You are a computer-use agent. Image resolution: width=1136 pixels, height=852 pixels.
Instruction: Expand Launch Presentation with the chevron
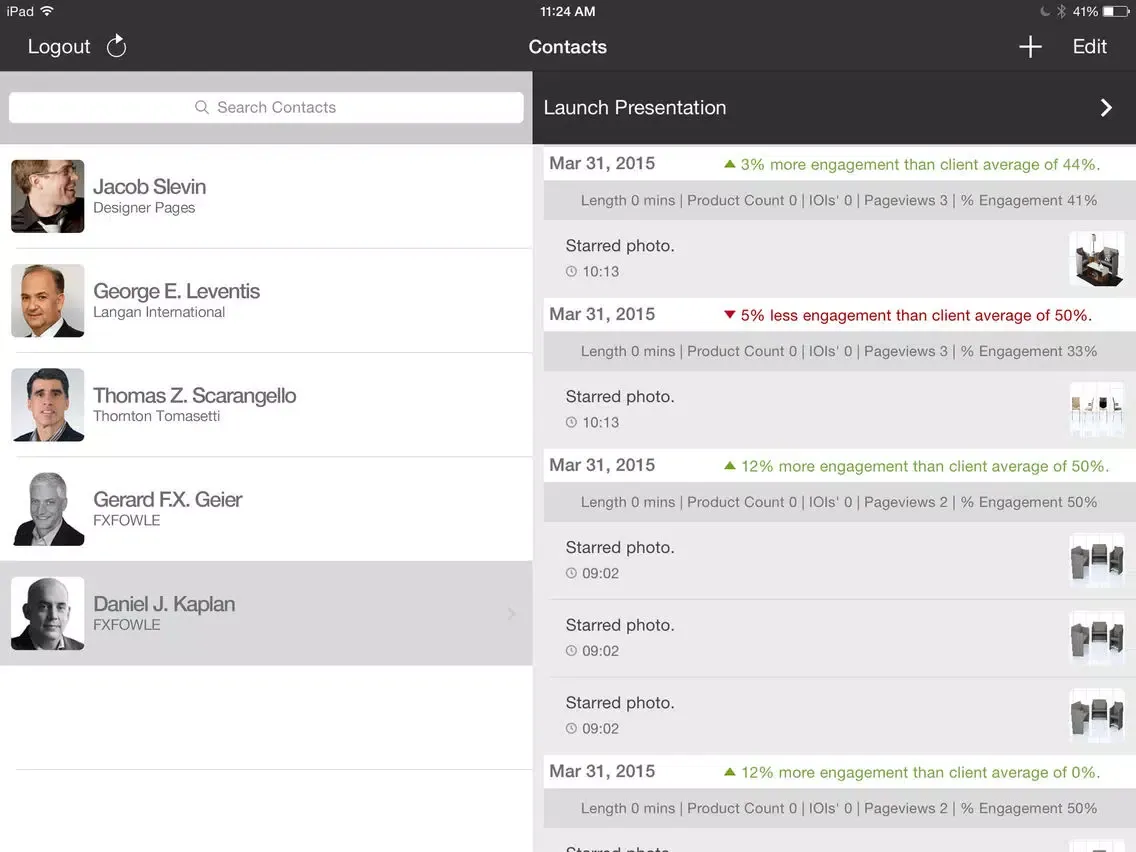tap(1106, 108)
